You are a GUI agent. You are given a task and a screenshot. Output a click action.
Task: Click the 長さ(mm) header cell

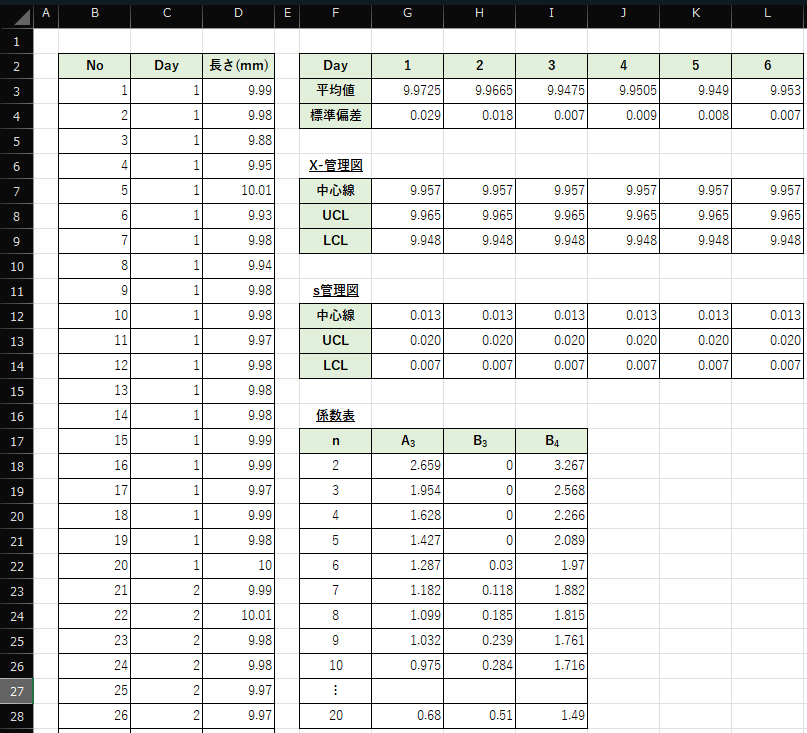tap(238, 66)
